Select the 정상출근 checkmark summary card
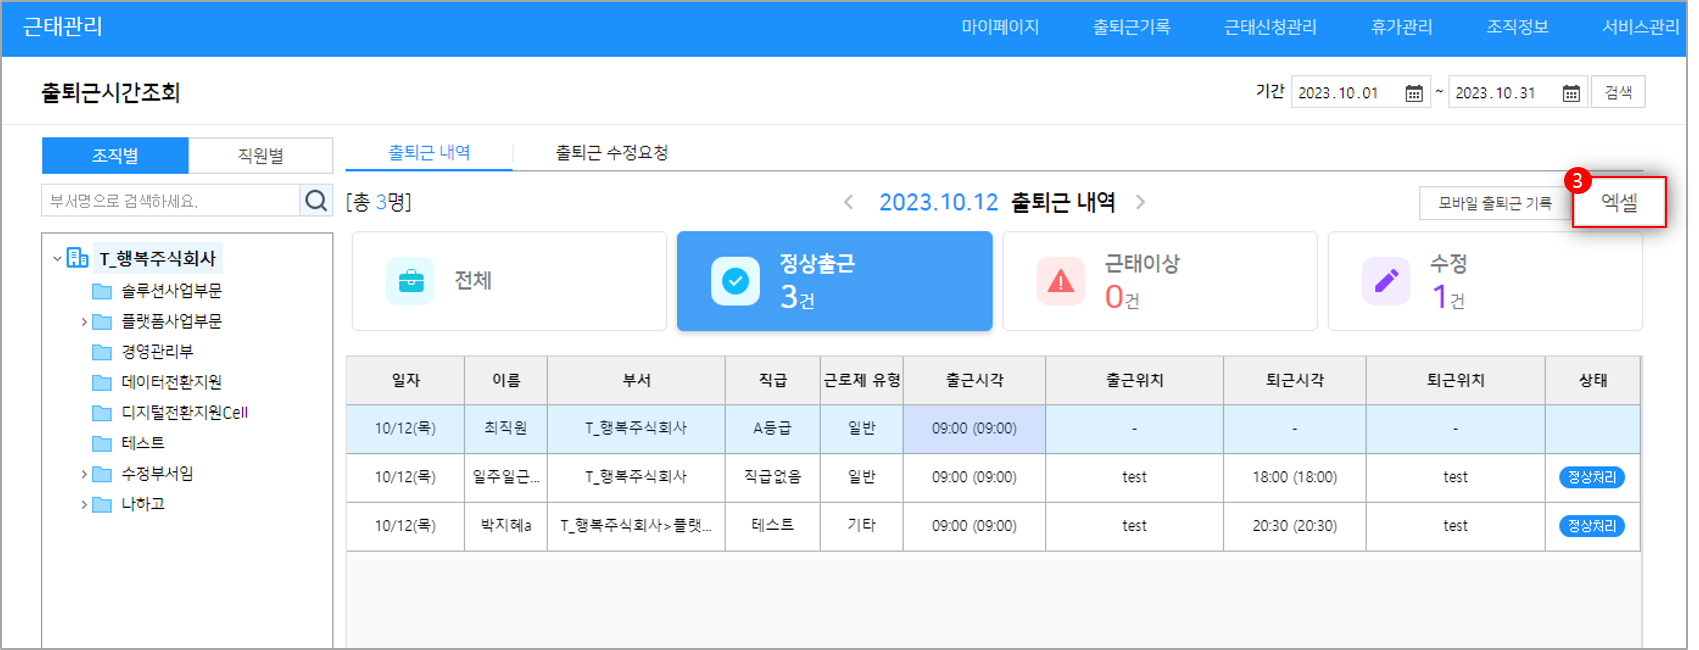This screenshot has width=1699, height=650. (834, 281)
